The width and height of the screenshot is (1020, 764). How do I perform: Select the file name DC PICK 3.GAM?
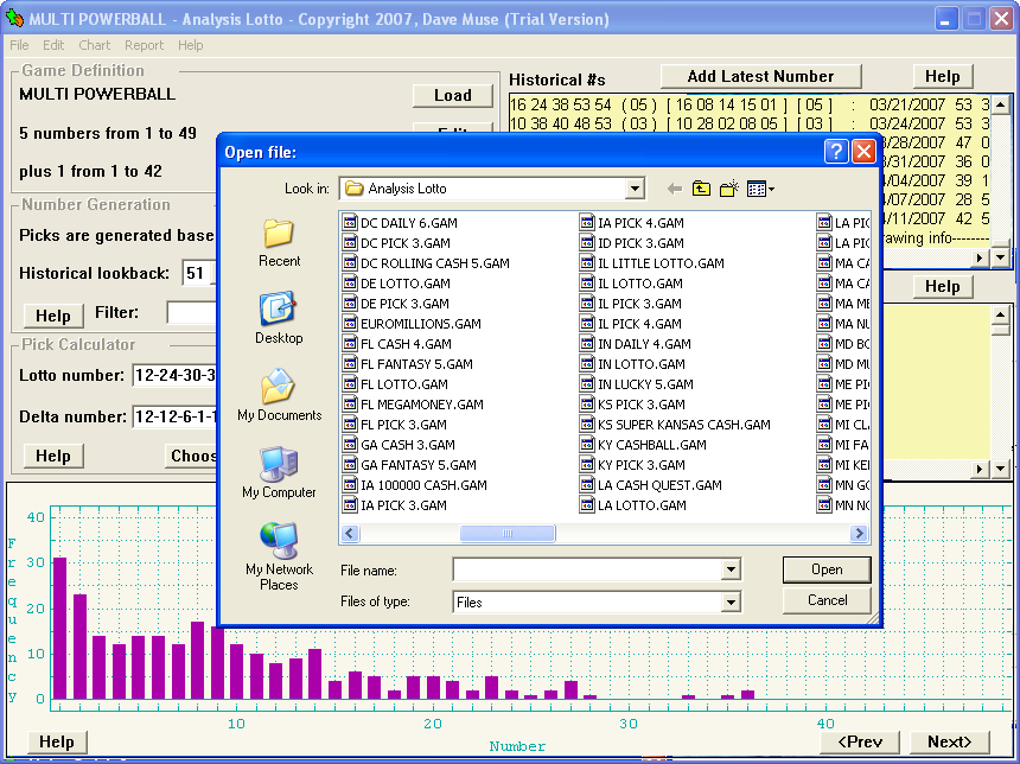tap(405, 243)
